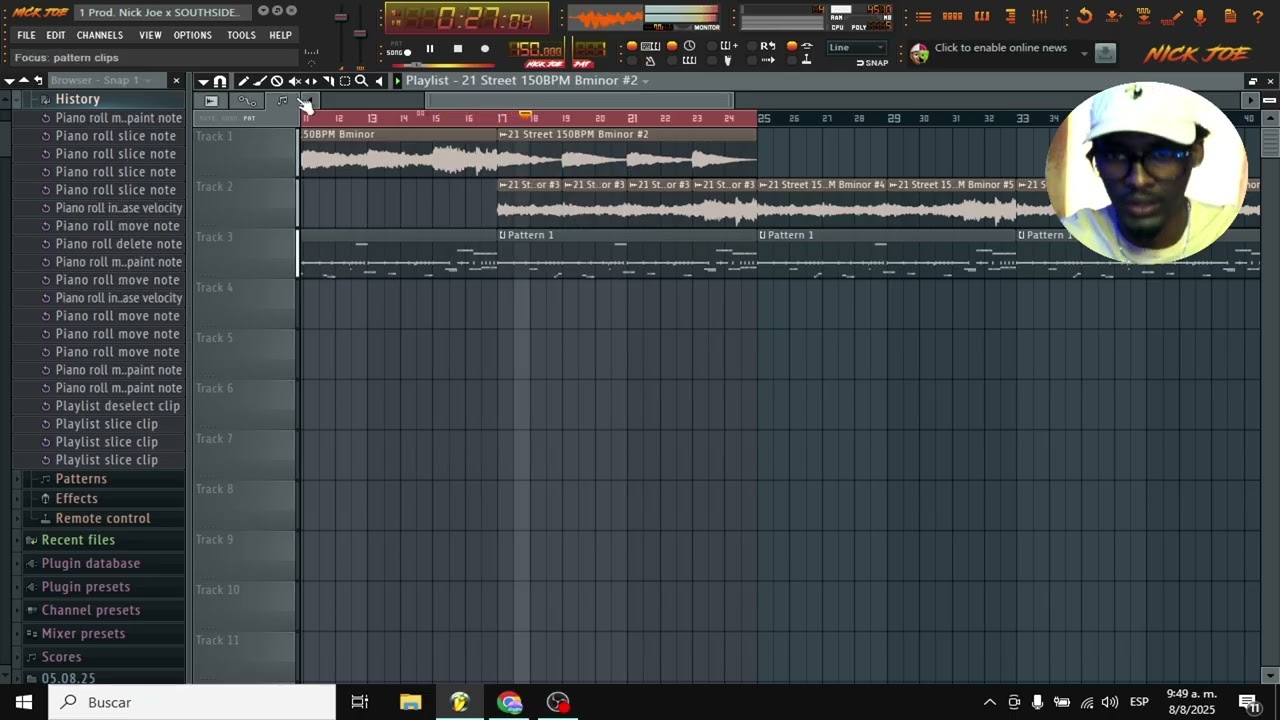Expand the Effects folder in browser
1280x720 pixels.
[77, 498]
